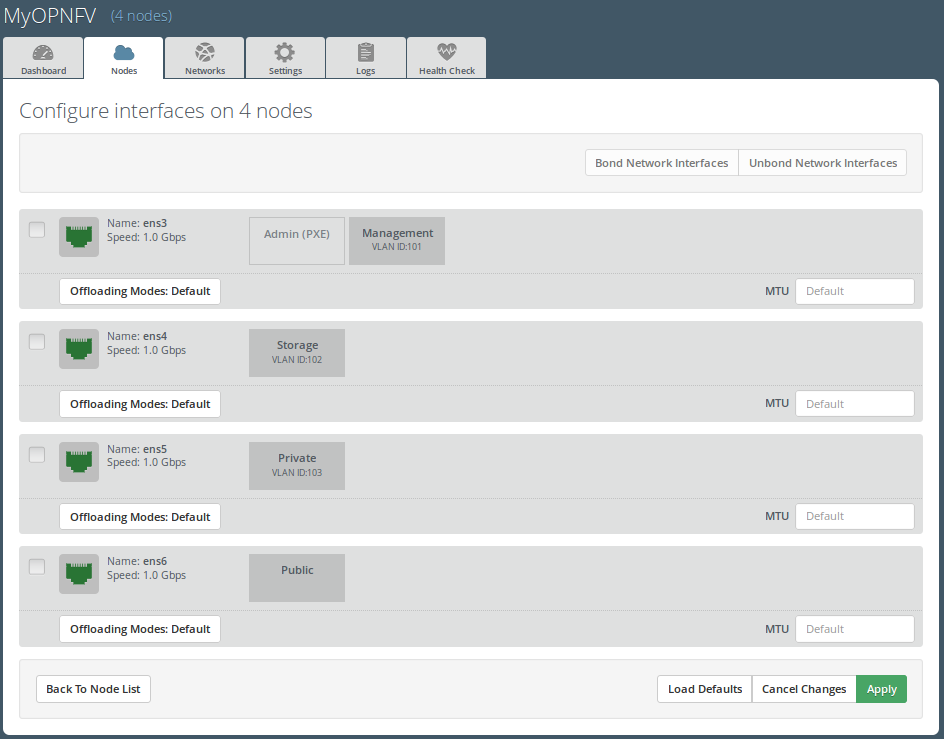Click the ens5 network port icon
The height and width of the screenshot is (739, 944).
78,462
